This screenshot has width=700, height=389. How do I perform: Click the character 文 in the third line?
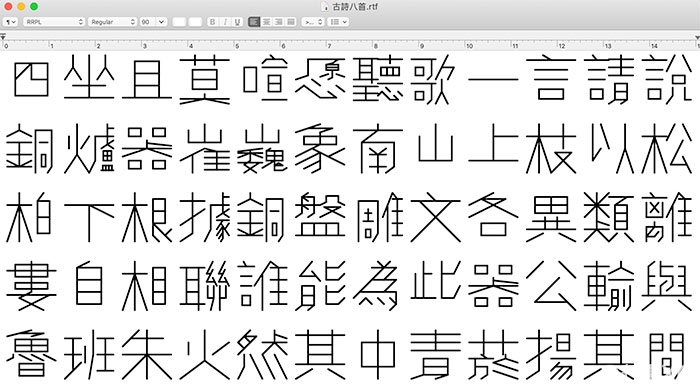click(435, 218)
